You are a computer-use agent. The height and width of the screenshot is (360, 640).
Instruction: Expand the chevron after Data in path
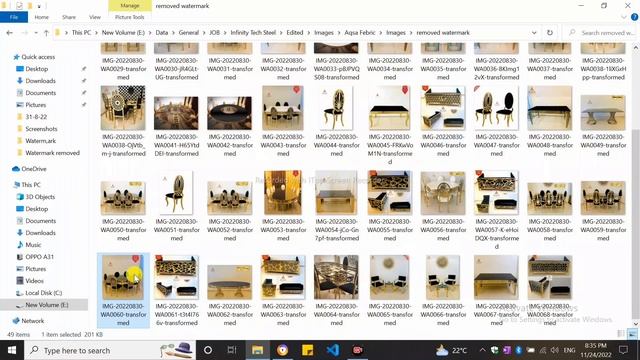click(x=173, y=33)
